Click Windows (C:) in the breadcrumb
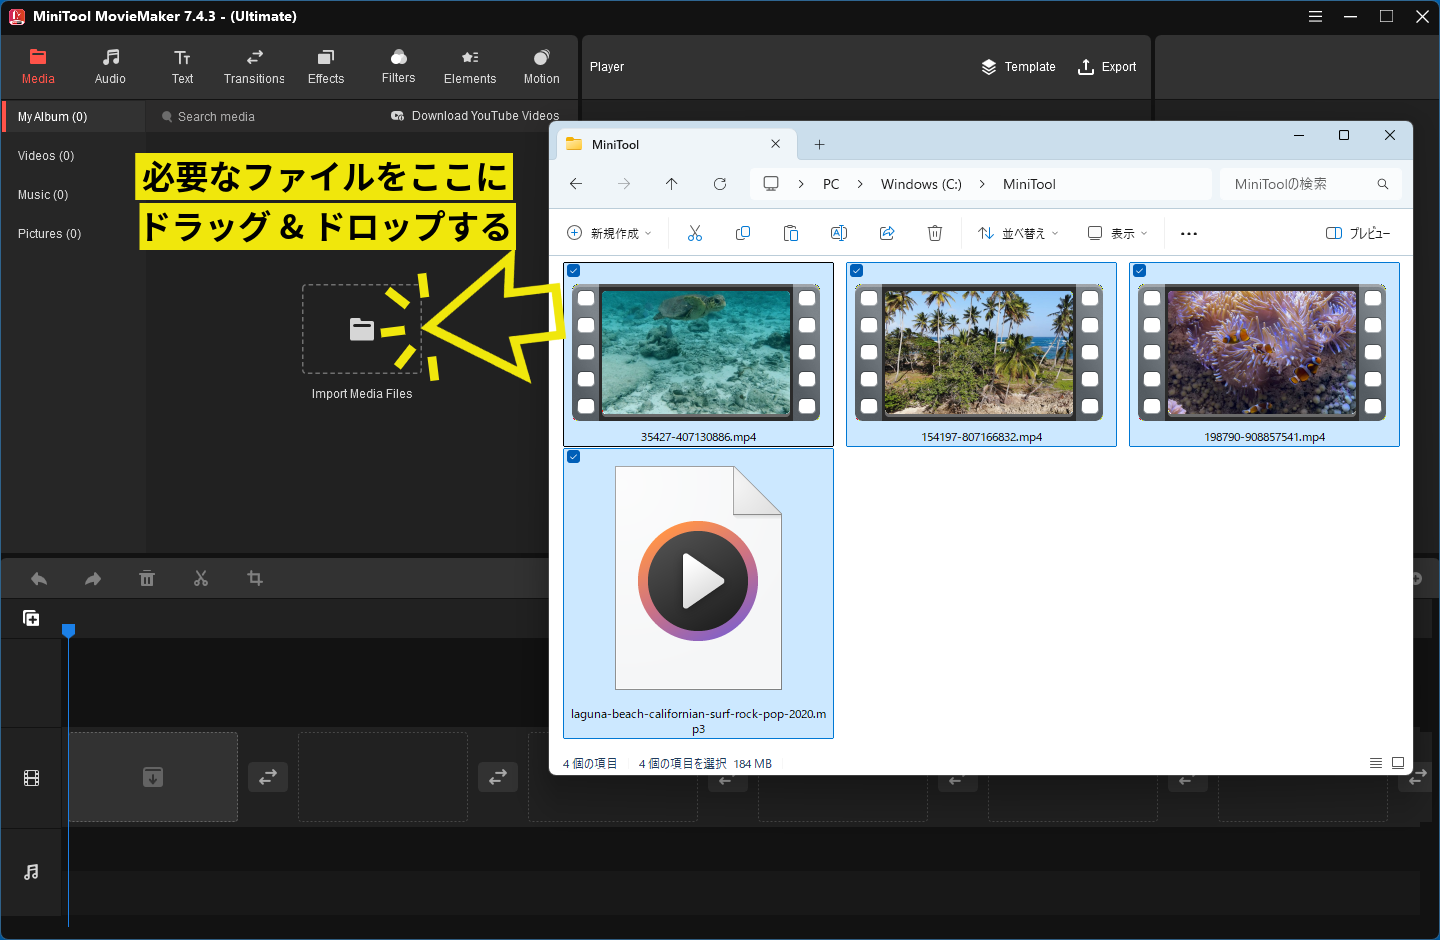This screenshot has width=1440, height=940. click(x=921, y=184)
